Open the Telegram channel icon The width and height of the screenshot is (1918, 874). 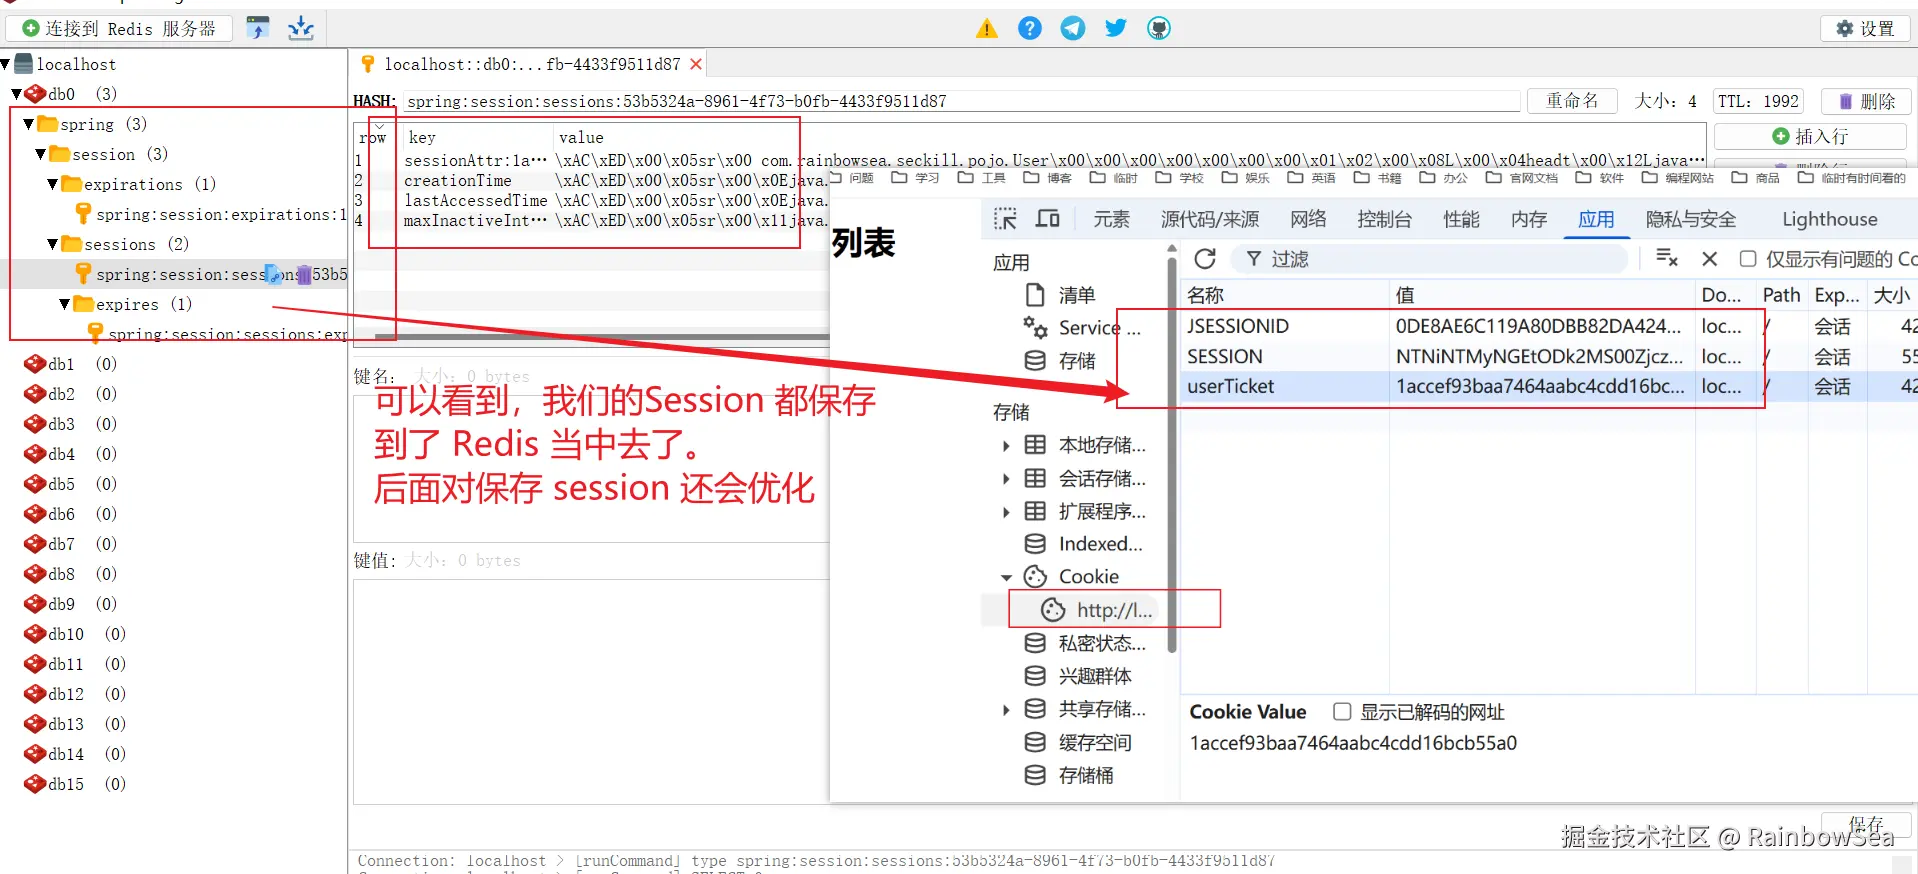pos(1072,29)
